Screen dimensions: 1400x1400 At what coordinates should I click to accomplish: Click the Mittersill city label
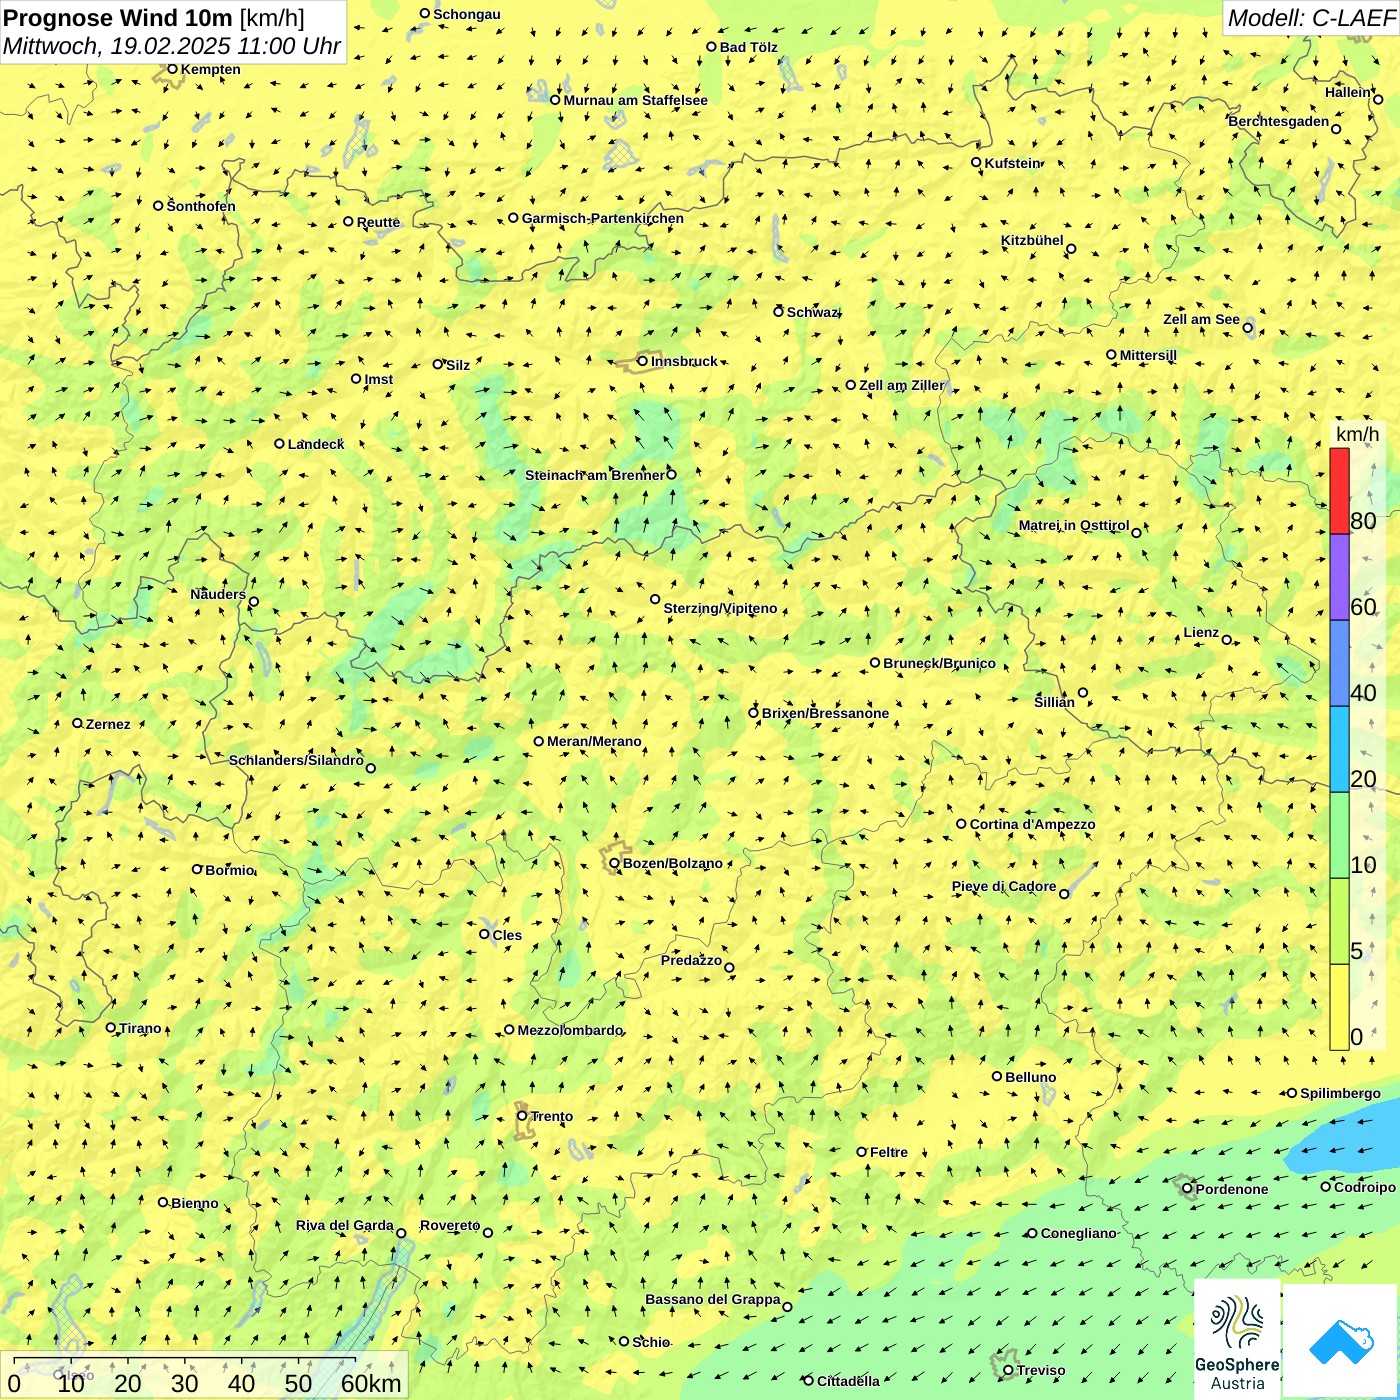[1148, 355]
